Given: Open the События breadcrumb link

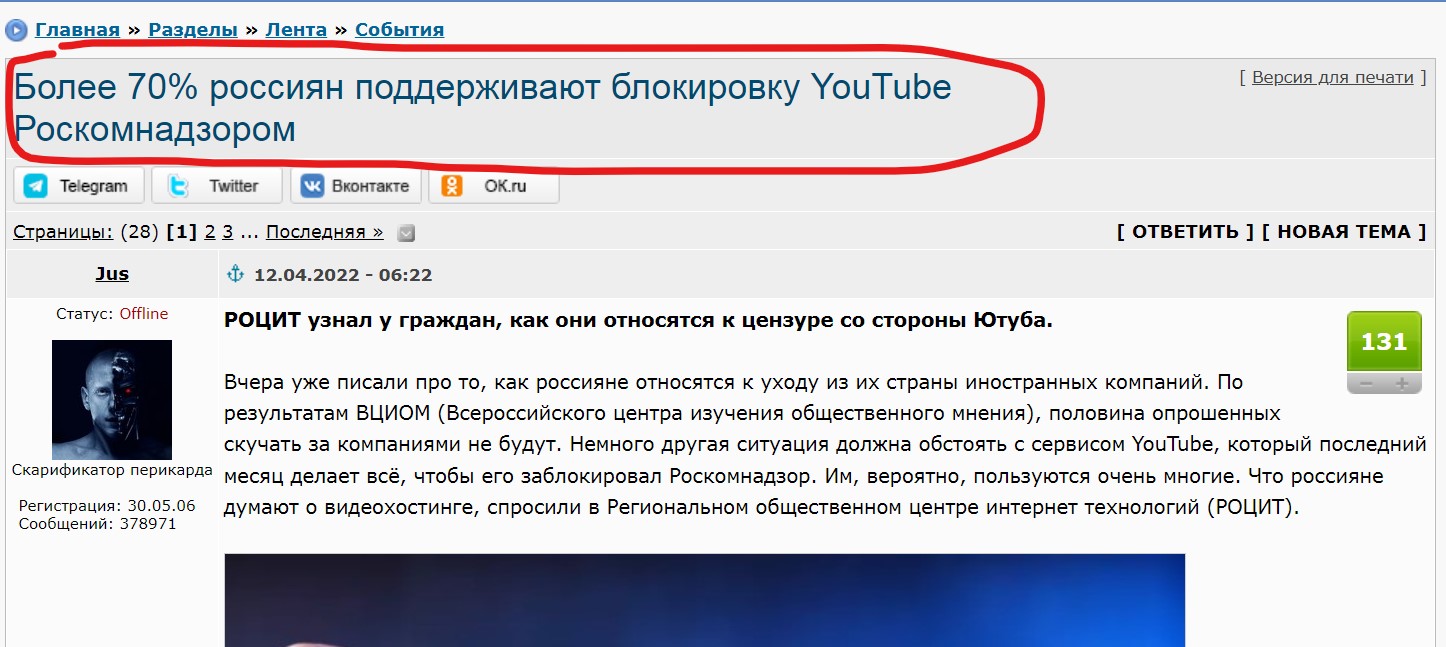Looking at the screenshot, I should (399, 30).
